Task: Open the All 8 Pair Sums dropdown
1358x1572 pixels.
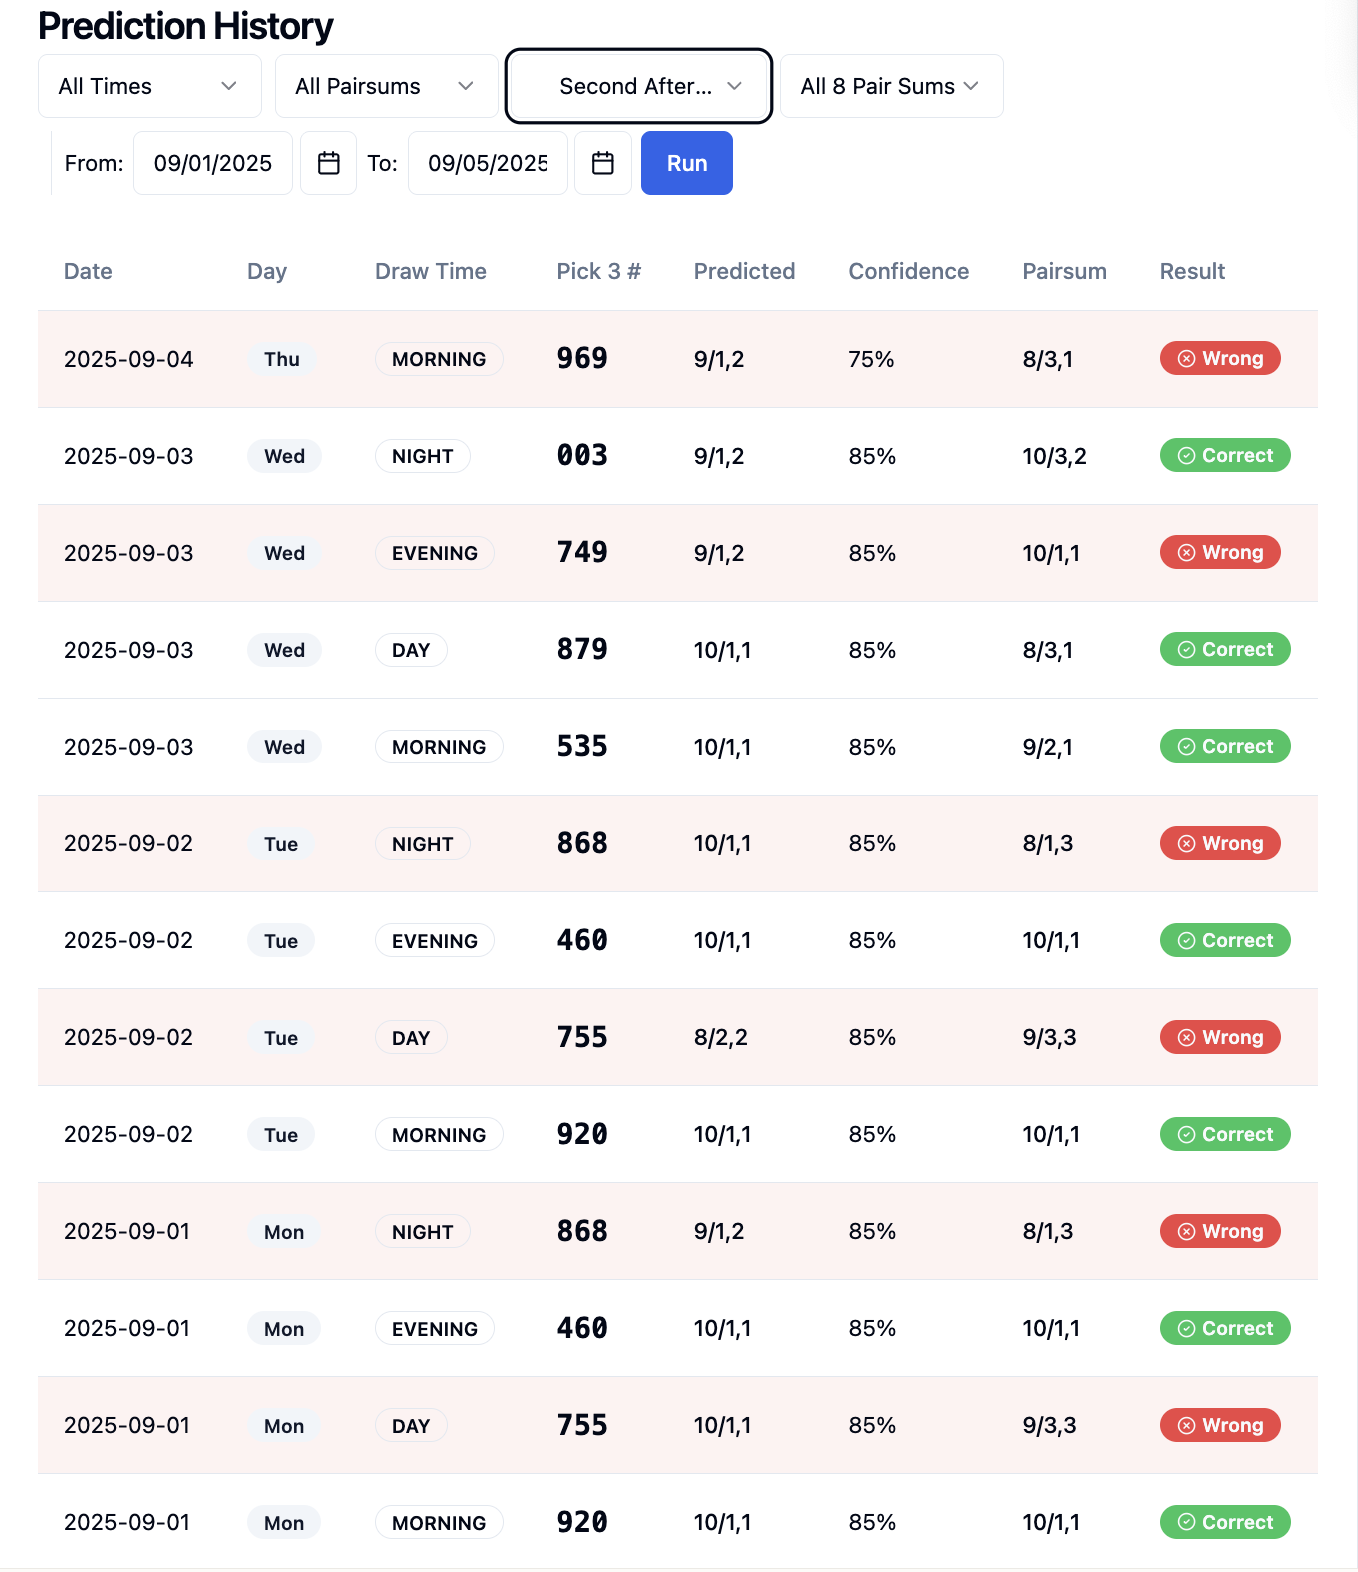Action: (x=891, y=86)
